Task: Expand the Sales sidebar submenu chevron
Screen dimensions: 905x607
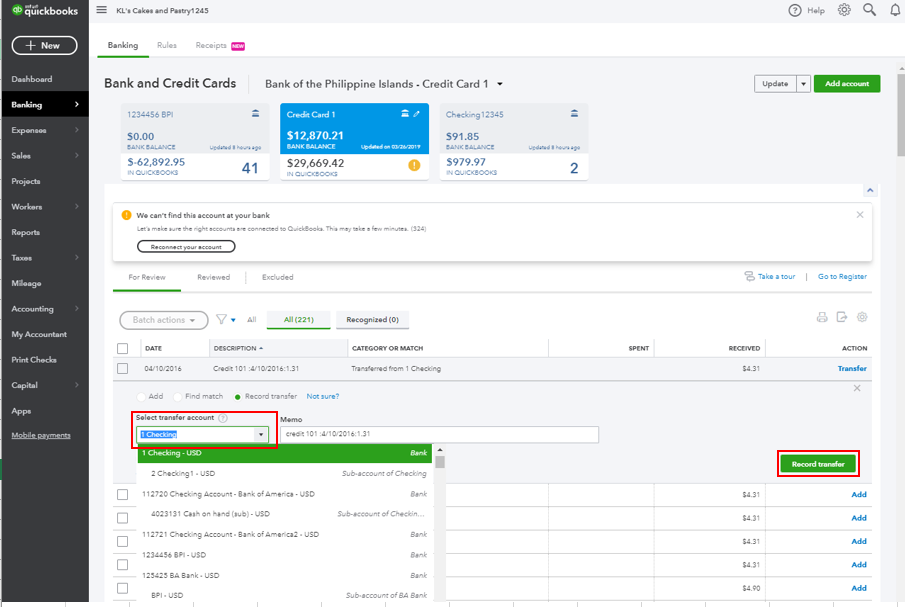Action: coord(77,155)
